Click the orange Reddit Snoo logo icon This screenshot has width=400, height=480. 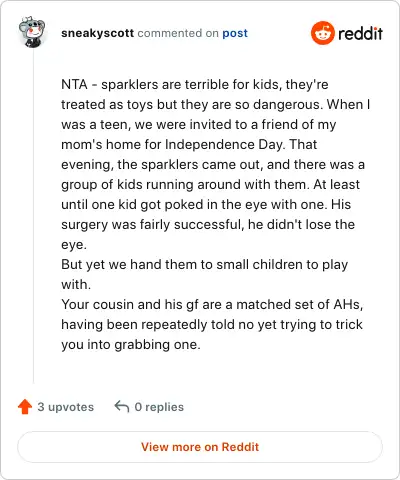click(x=323, y=33)
